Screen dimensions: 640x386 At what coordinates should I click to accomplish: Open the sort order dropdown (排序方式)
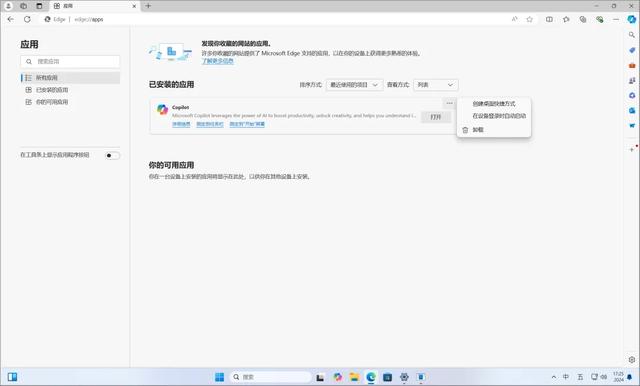pos(354,85)
